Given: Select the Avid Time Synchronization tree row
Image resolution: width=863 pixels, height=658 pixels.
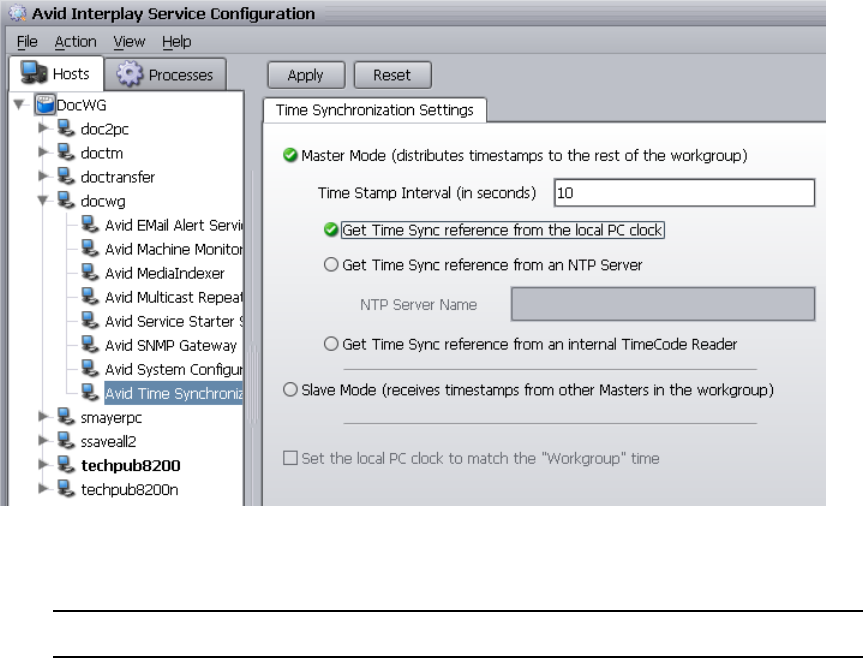Looking at the screenshot, I should tap(173, 393).
